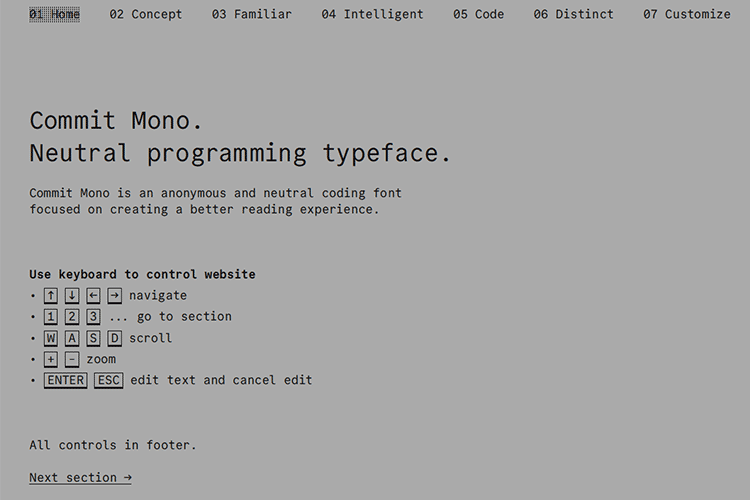Open the 02 Concept section
This screenshot has height=500, width=750.
point(146,15)
